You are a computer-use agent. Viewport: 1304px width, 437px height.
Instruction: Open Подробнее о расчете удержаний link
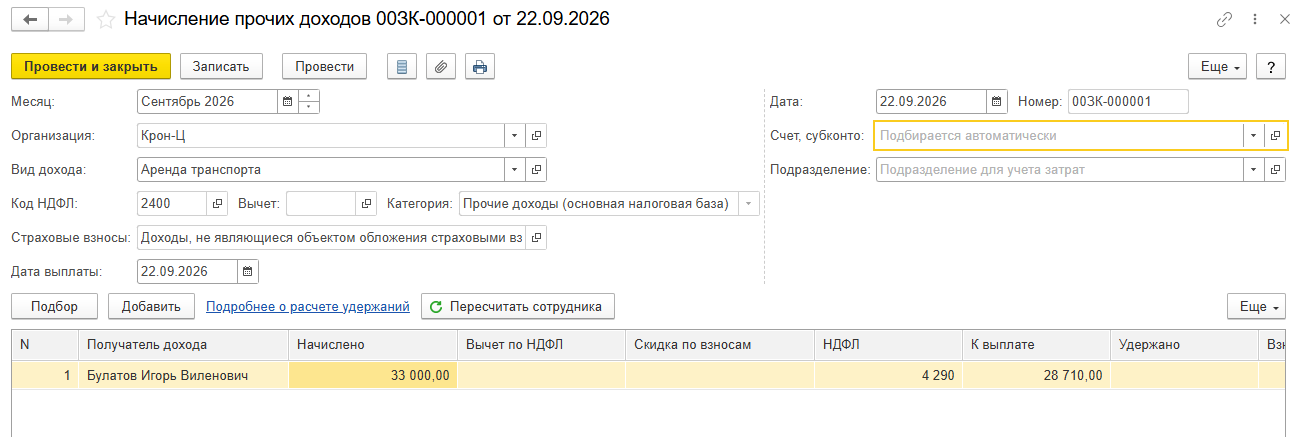pos(308,307)
